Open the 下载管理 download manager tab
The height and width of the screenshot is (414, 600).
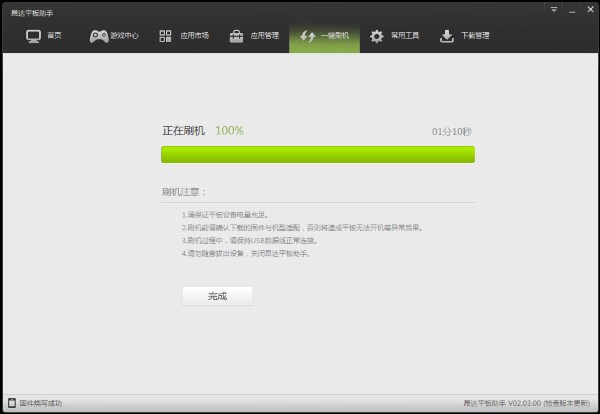465,36
